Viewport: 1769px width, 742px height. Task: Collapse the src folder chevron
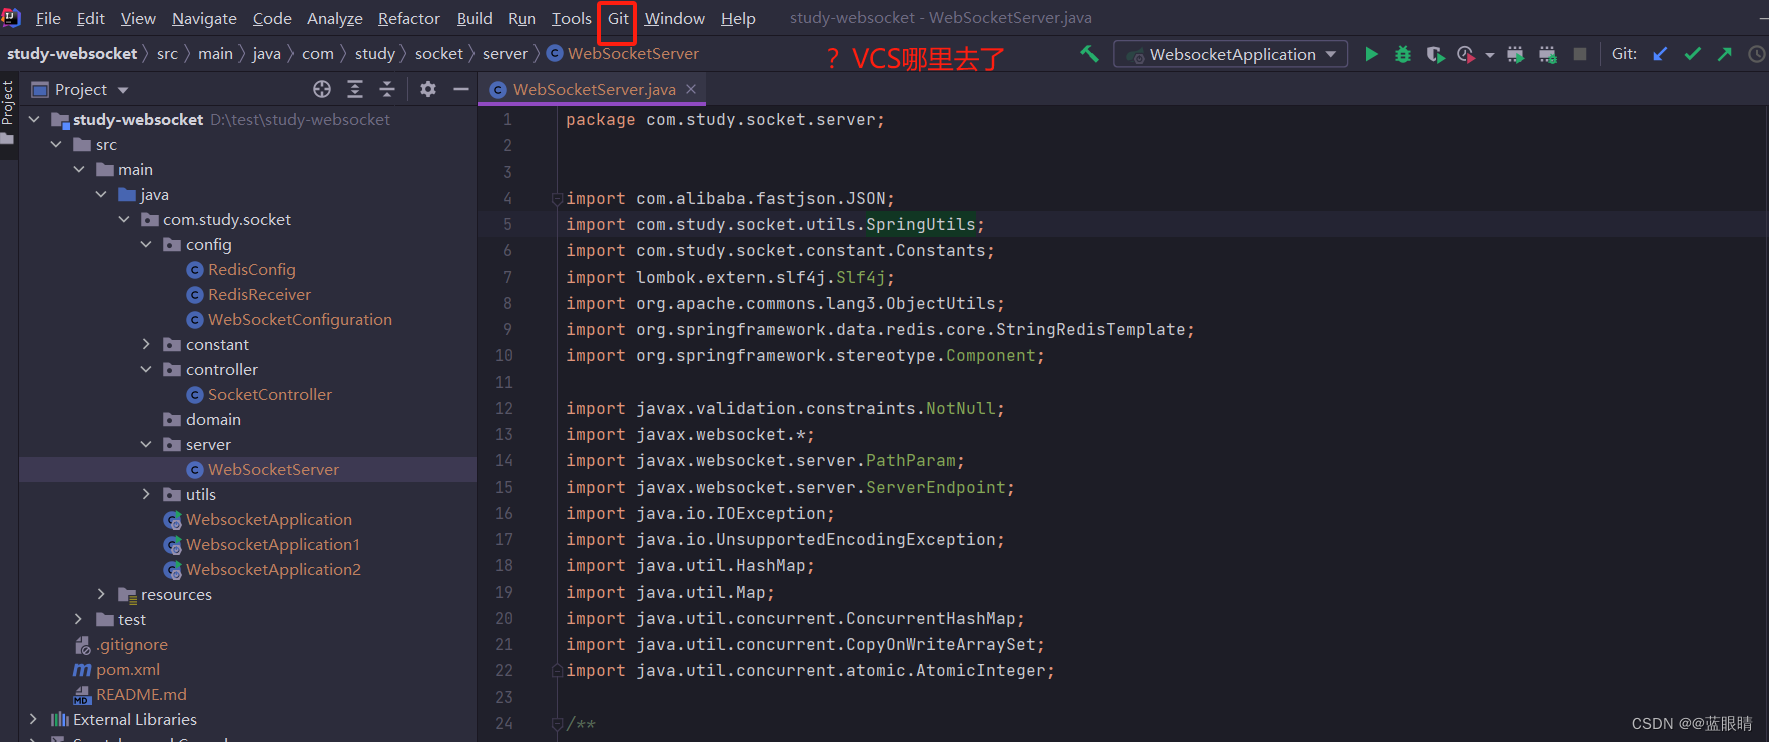pyautogui.click(x=56, y=144)
